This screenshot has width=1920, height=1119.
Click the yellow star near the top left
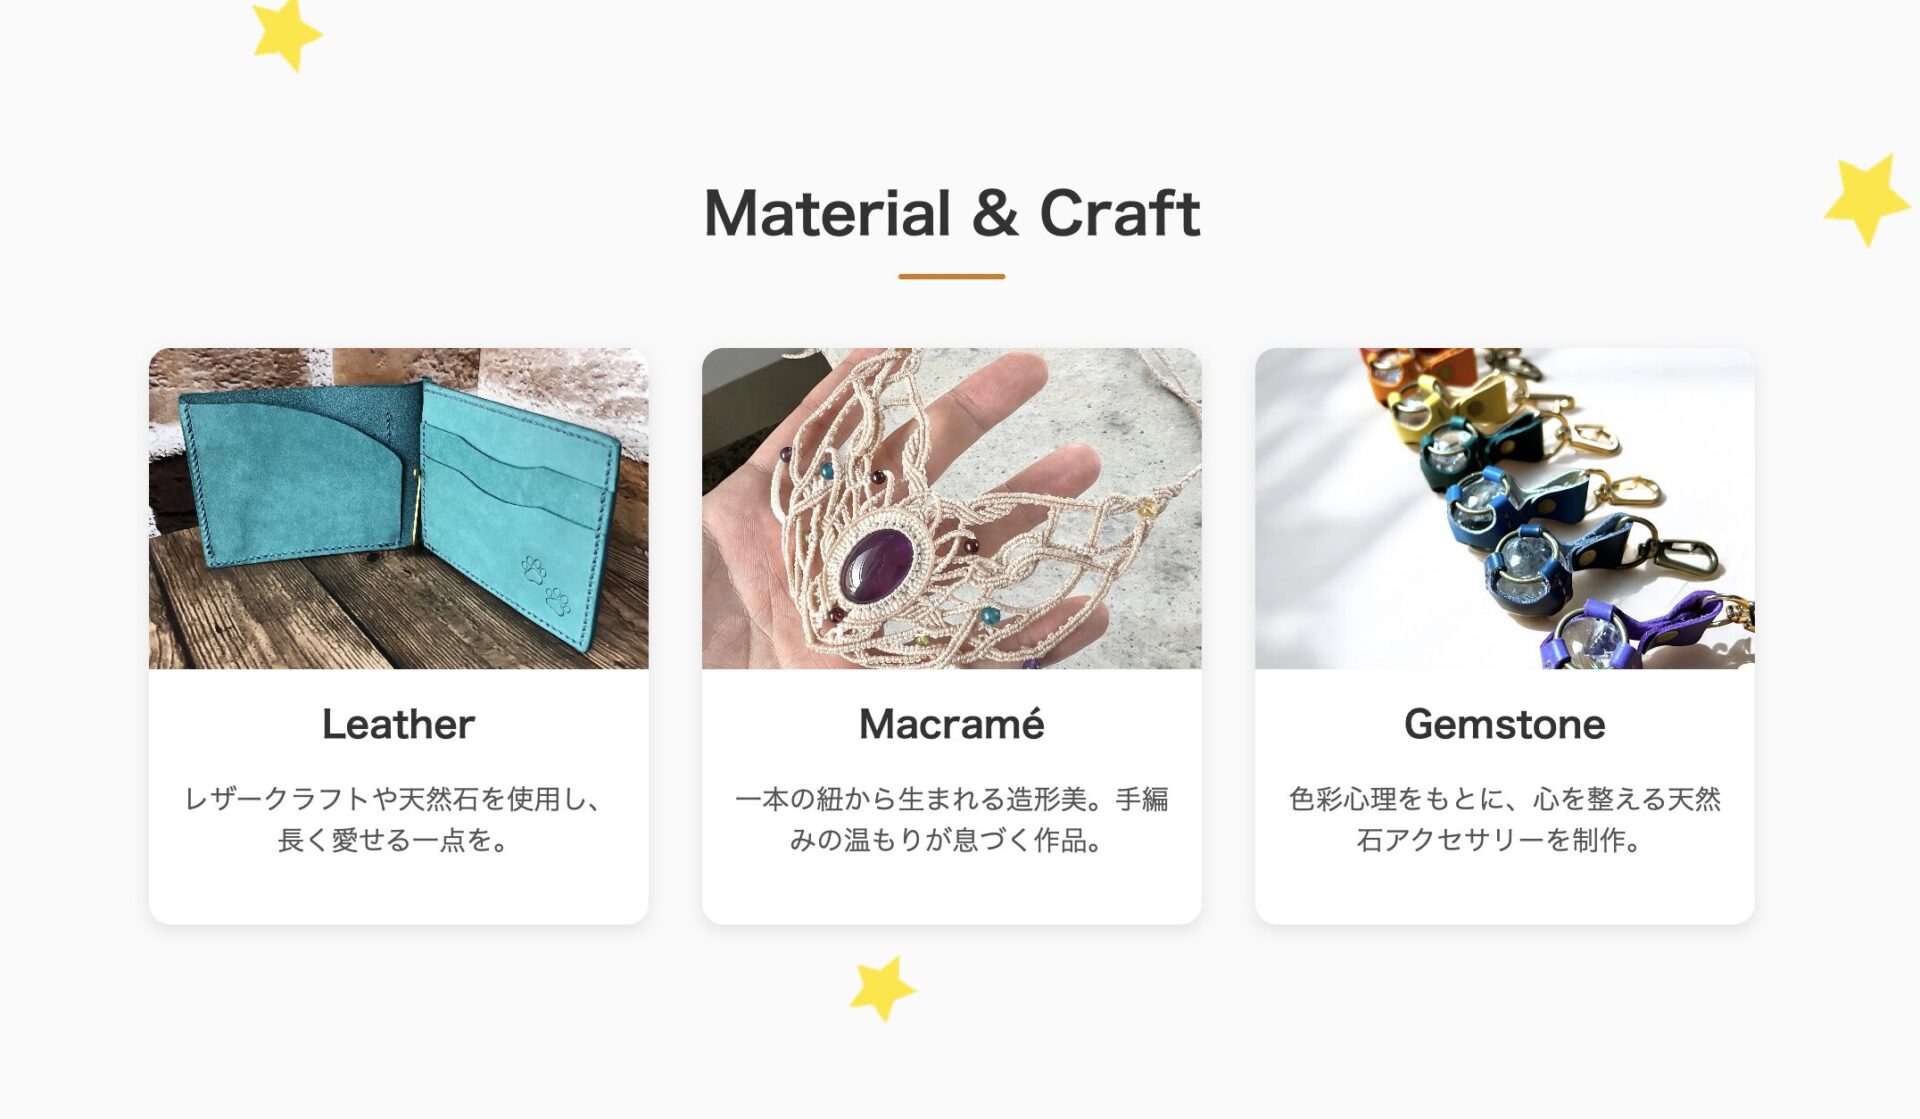286,34
